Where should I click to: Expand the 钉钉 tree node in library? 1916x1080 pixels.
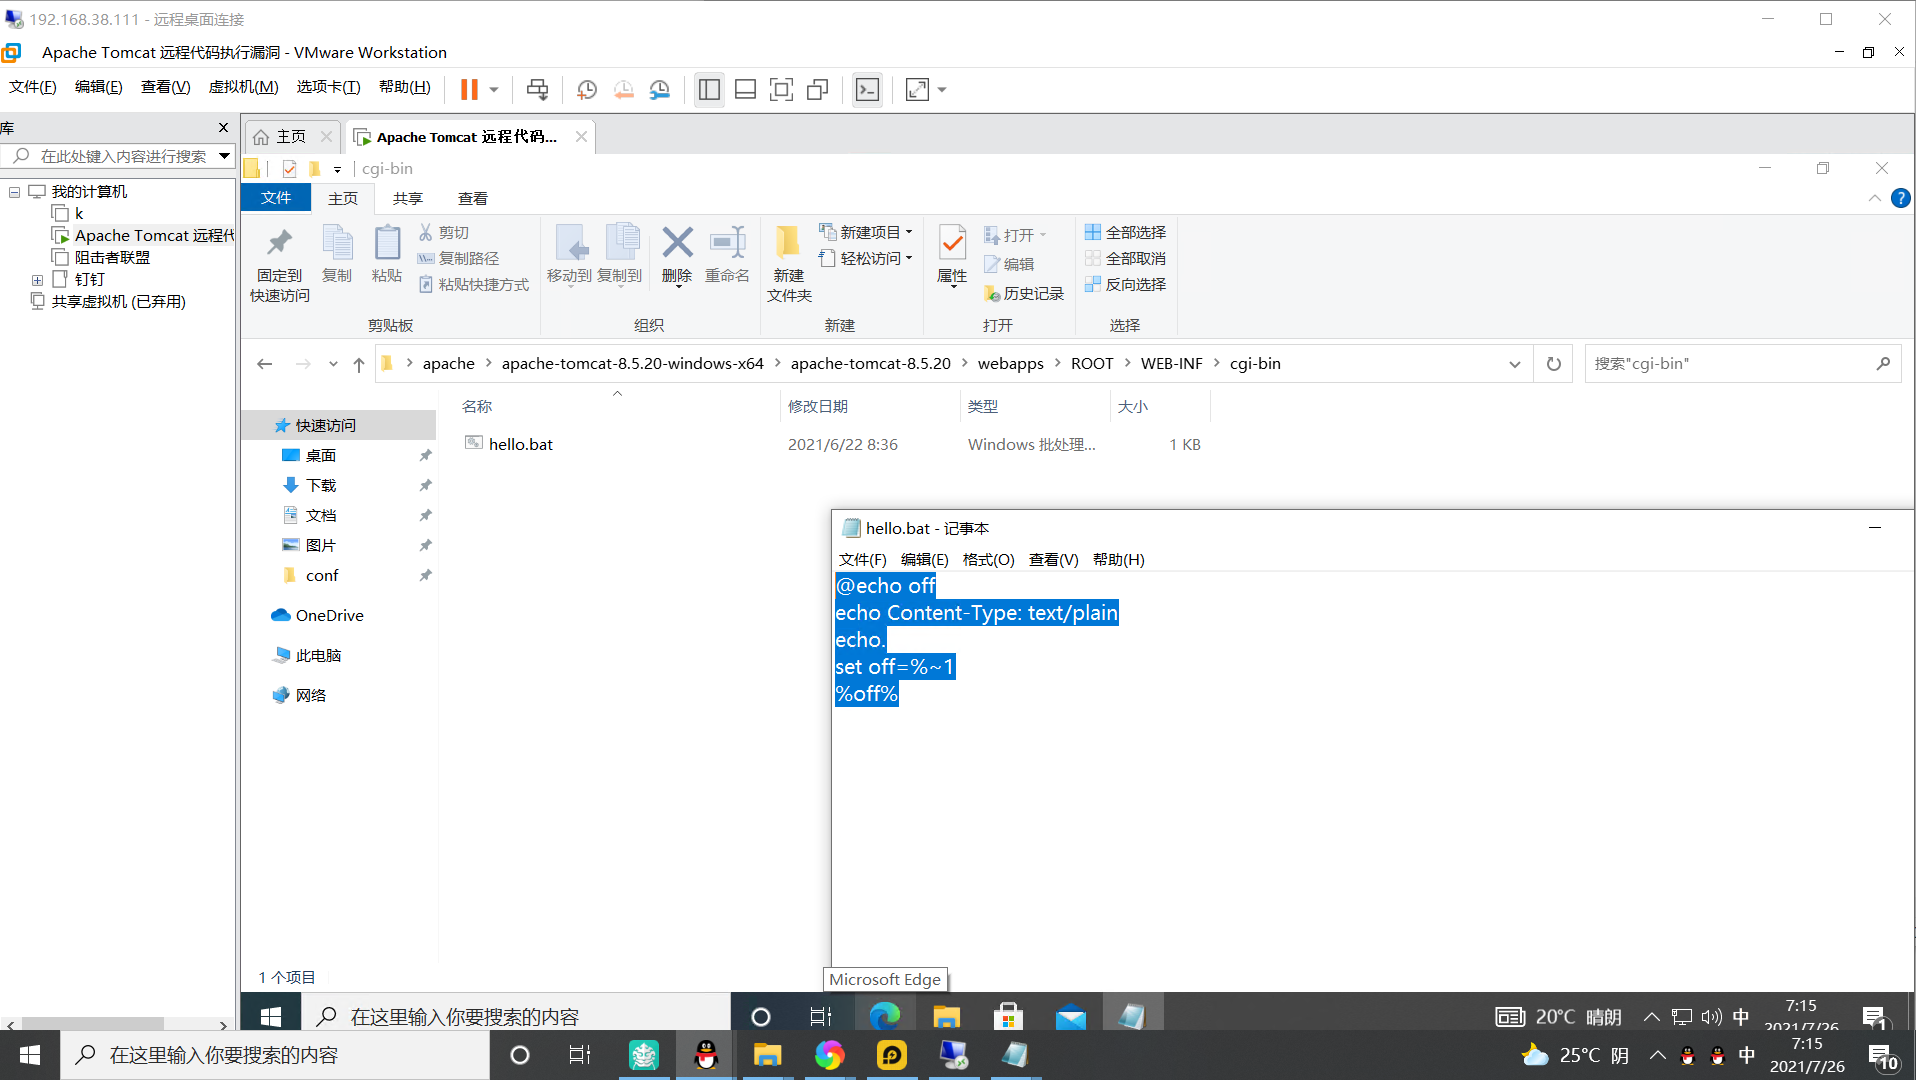[37, 280]
